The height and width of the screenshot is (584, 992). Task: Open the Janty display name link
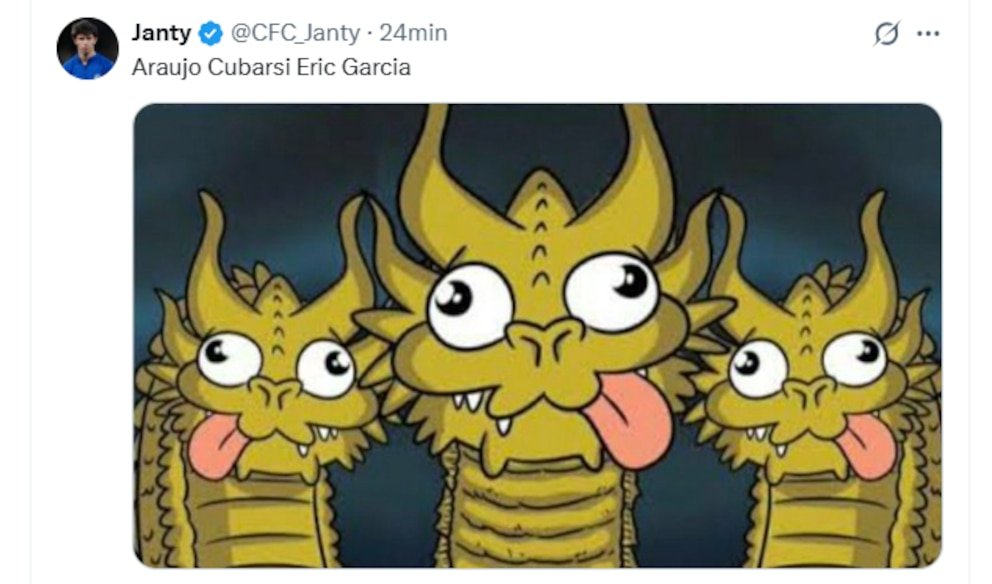click(161, 32)
